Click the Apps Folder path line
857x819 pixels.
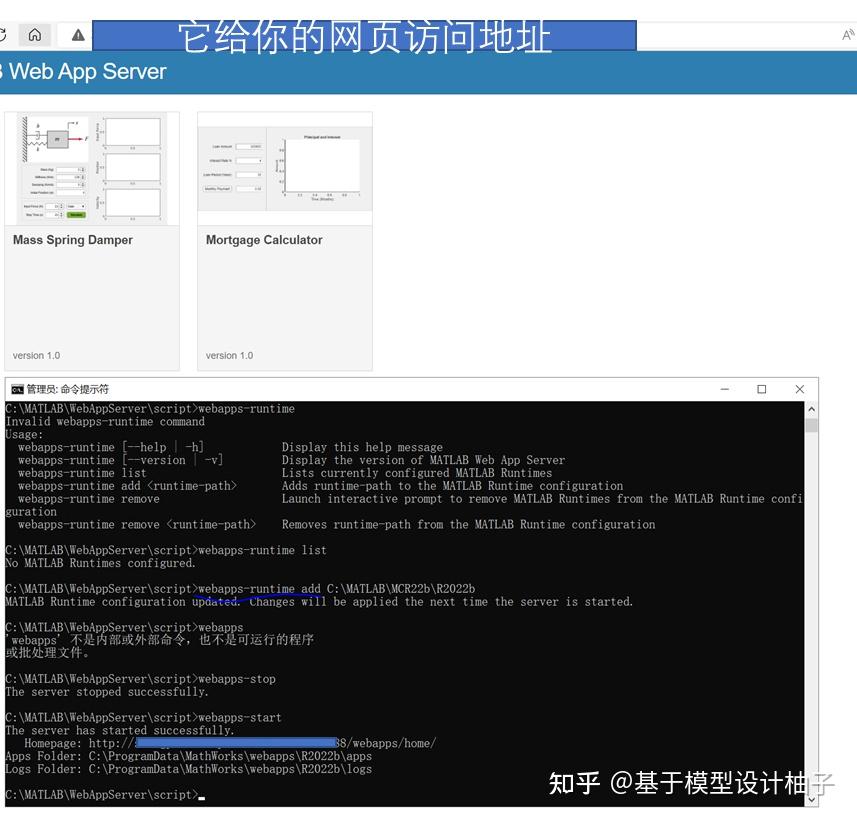[189, 756]
